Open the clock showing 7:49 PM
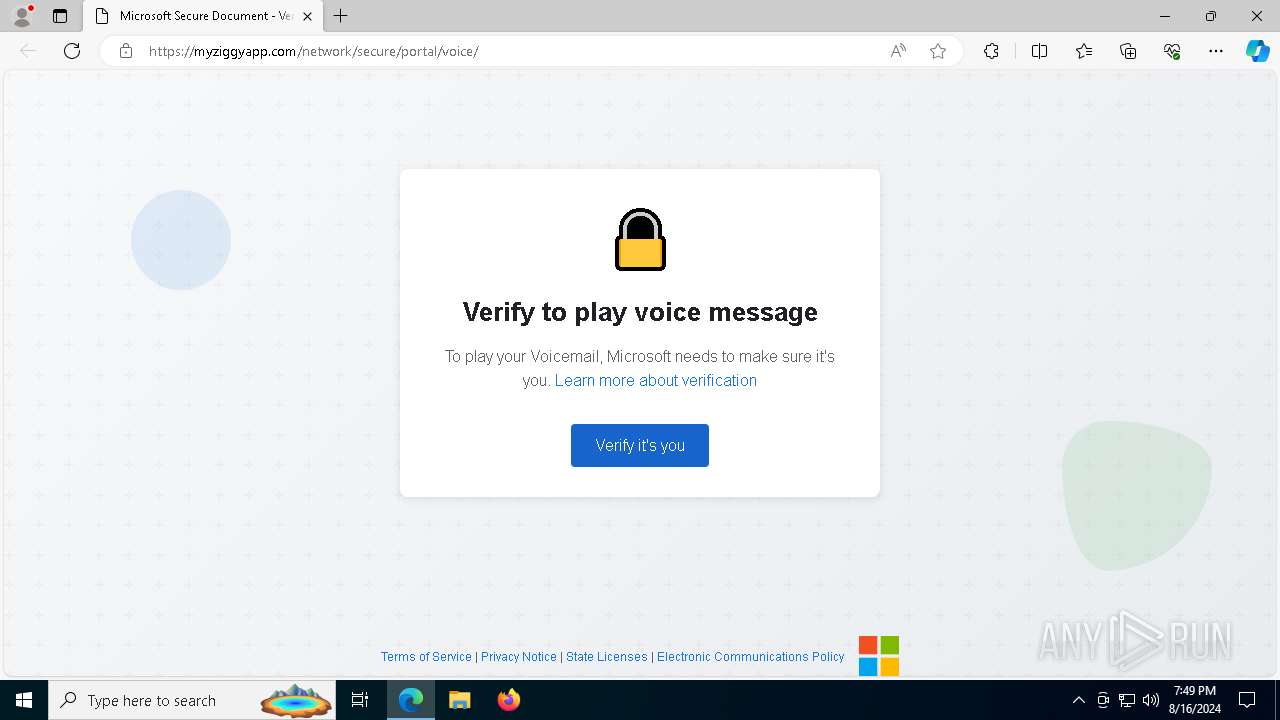This screenshot has height=720, width=1280. [1195, 700]
